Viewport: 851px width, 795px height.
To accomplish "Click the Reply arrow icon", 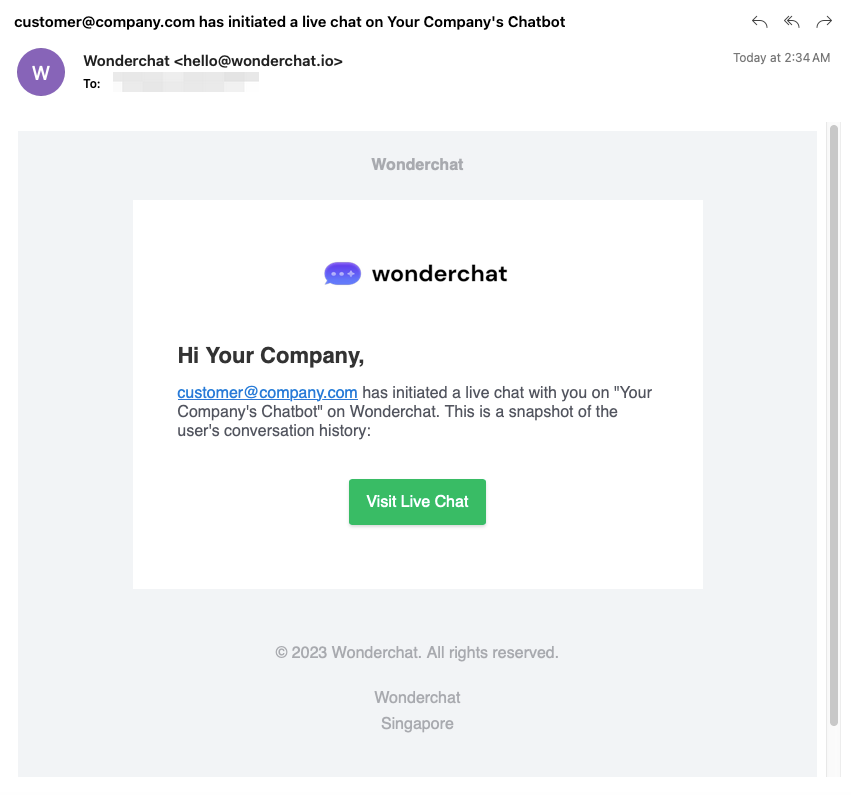I will 760,22.
